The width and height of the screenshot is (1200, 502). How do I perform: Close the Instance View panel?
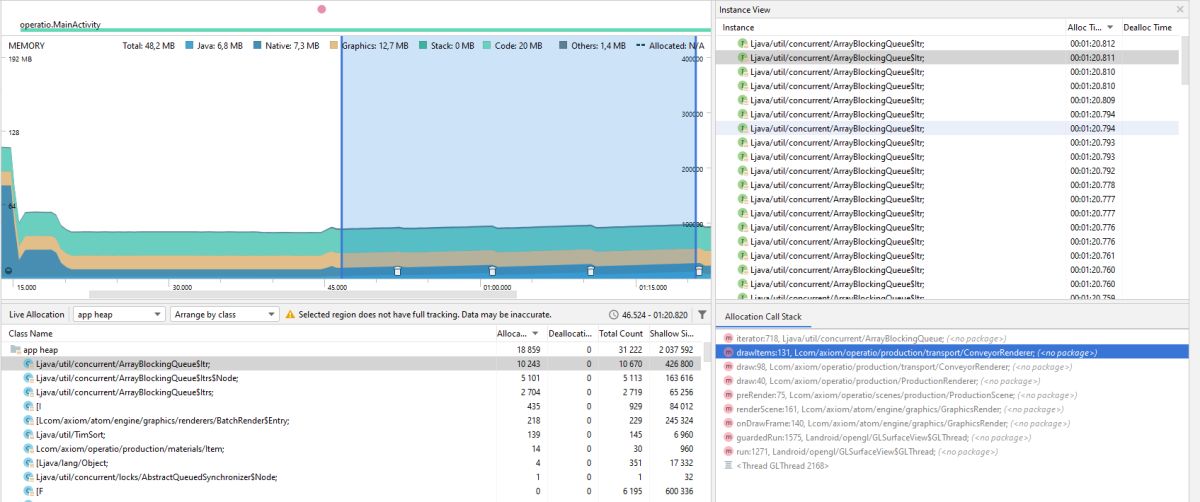[1180, 9]
